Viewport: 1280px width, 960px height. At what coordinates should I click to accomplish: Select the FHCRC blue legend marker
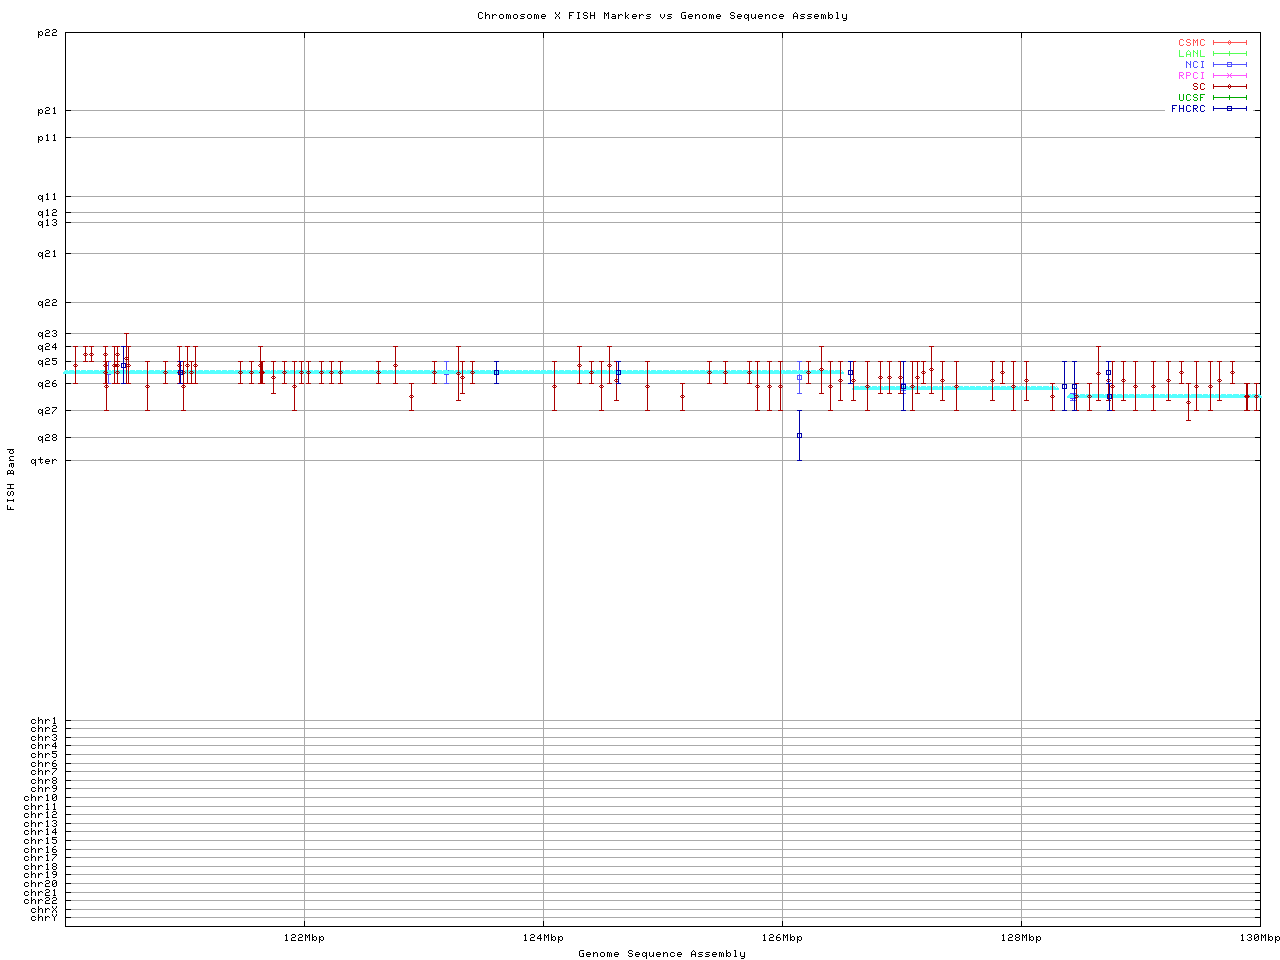(x=1229, y=109)
